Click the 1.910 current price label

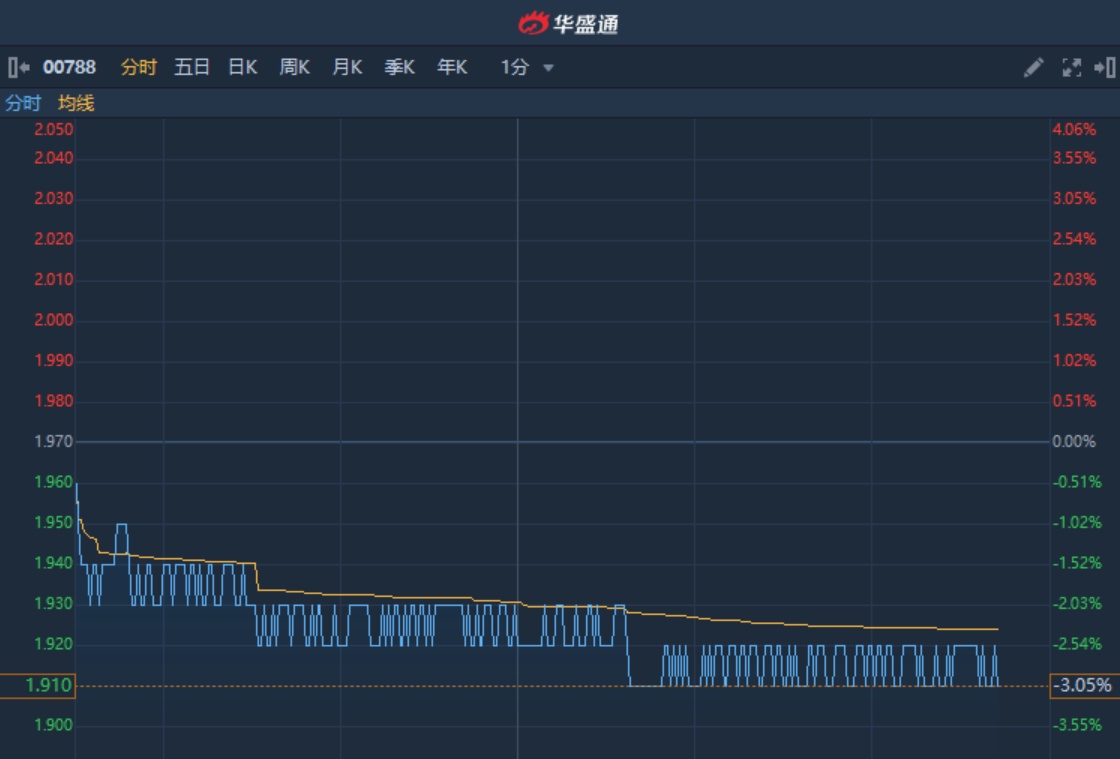pos(37,685)
